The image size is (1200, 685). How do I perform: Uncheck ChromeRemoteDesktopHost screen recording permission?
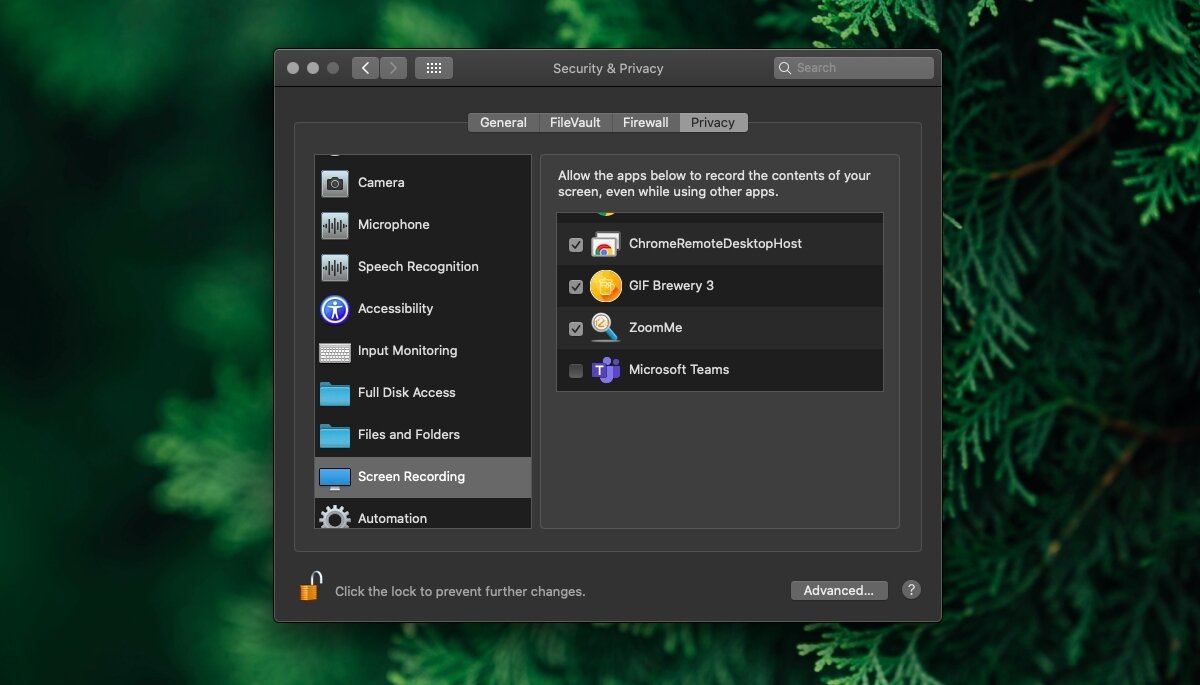pos(576,245)
